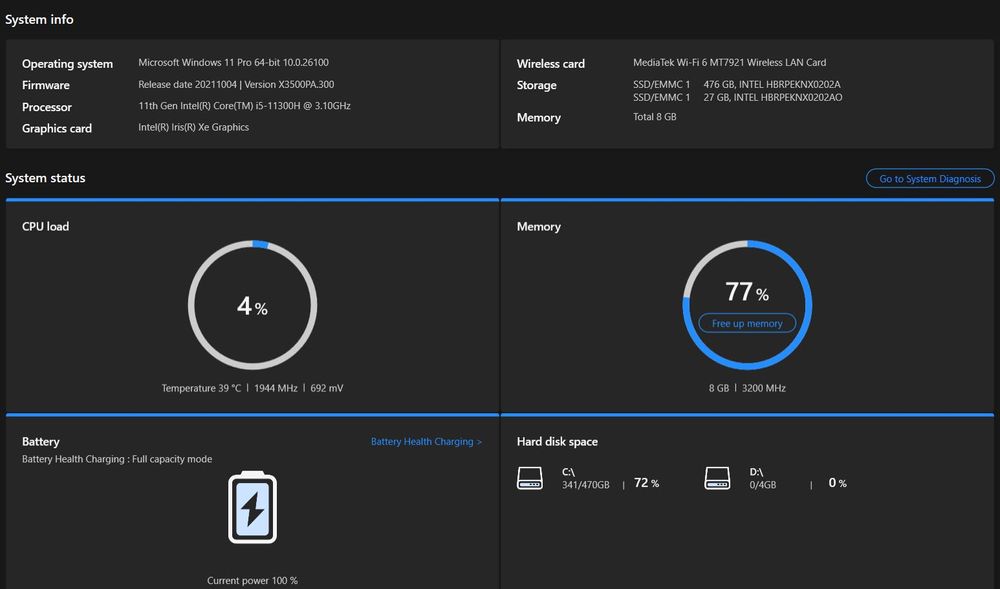Viewport: 1000px width, 589px height.
Task: Click the charging battery icon
Action: 253,507
